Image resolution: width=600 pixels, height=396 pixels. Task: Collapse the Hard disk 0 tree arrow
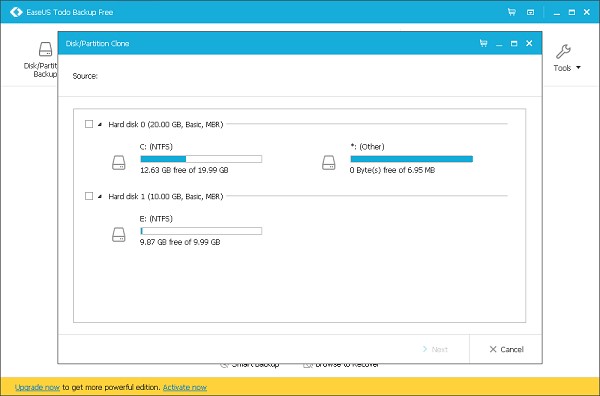click(x=100, y=124)
